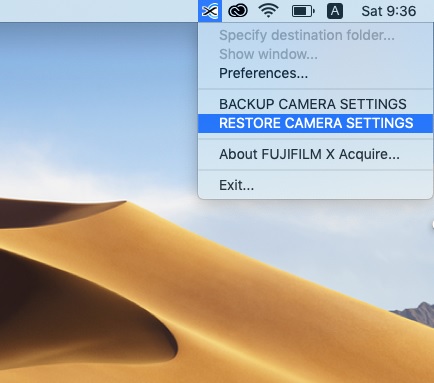Image resolution: width=434 pixels, height=383 pixels.
Task: Check the battery status icon
Action: (303, 11)
